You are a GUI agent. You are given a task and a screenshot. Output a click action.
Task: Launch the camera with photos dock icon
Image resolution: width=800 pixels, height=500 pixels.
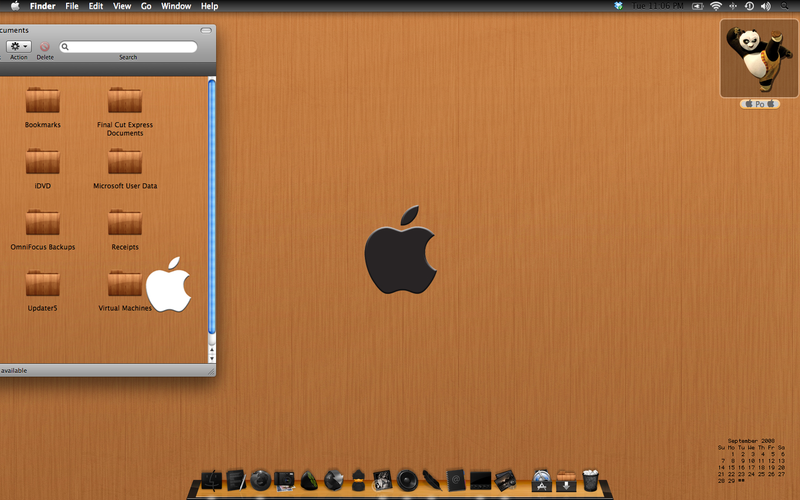pyautogui.click(x=285, y=481)
